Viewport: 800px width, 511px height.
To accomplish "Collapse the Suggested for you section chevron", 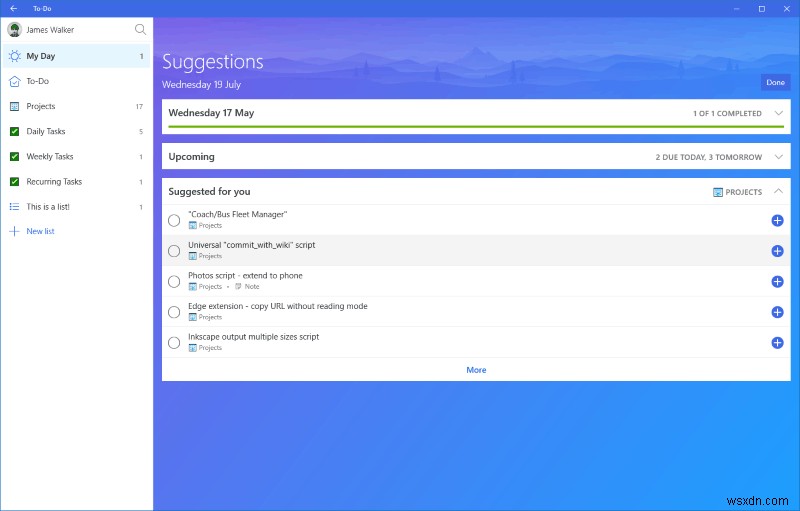I will click(x=778, y=191).
